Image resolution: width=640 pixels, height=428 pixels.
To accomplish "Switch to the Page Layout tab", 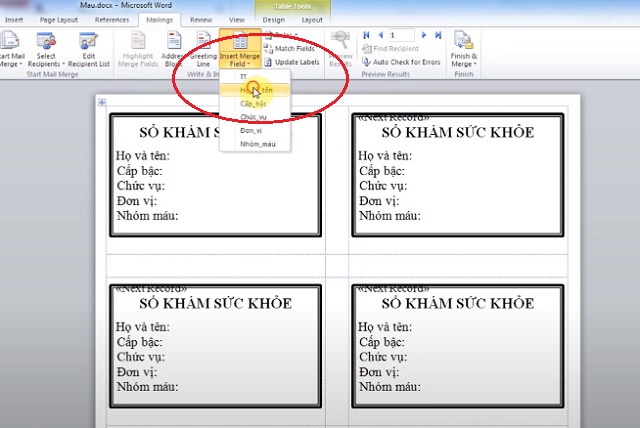I will [x=58, y=20].
